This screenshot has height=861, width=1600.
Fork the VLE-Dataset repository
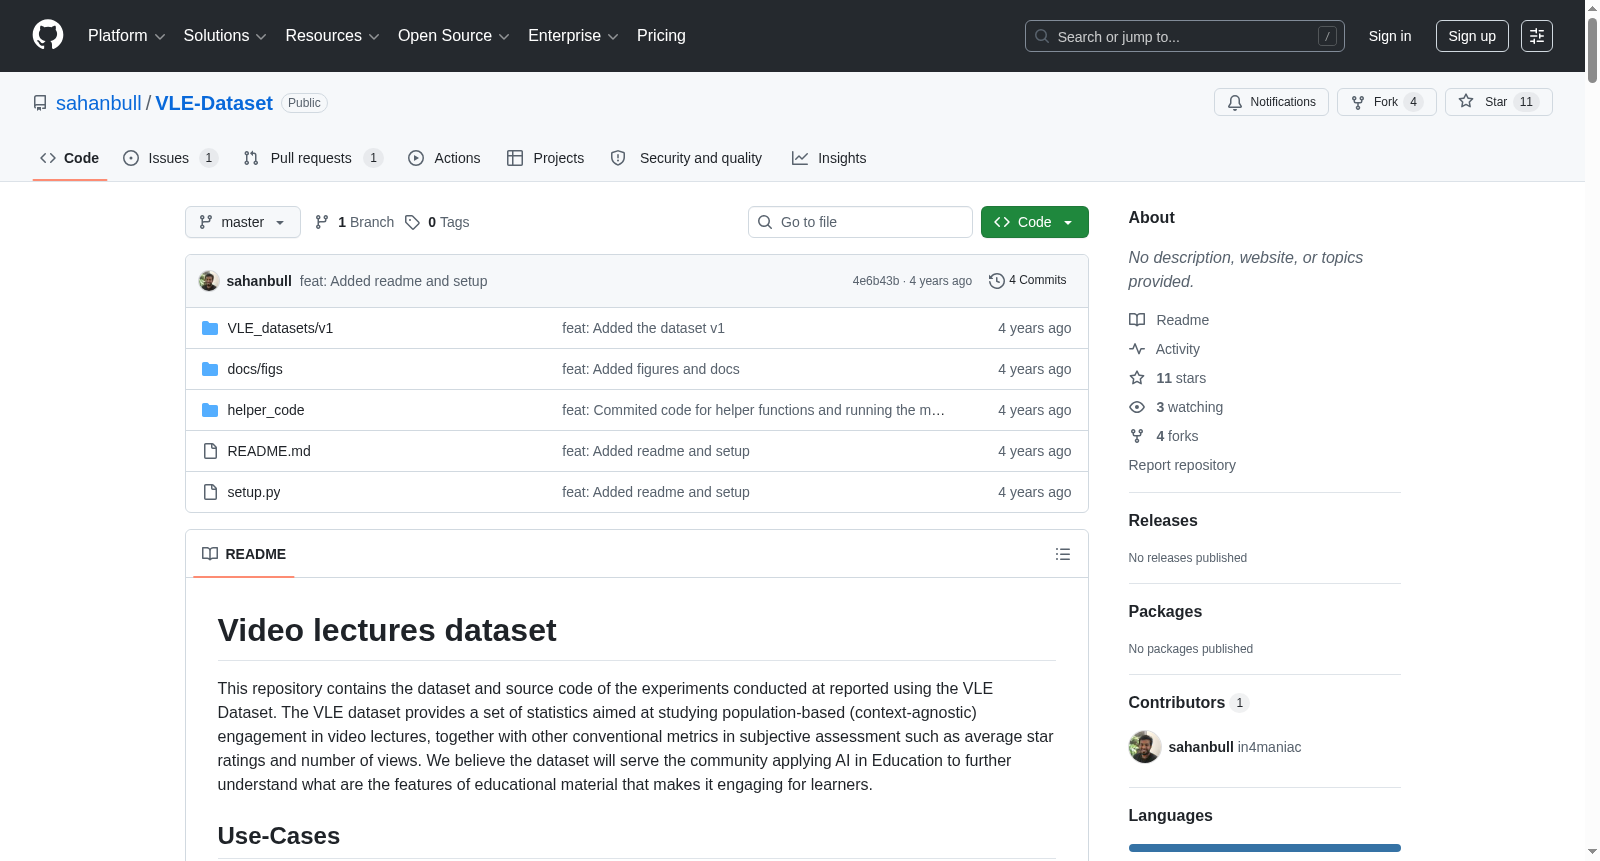coord(1386,102)
